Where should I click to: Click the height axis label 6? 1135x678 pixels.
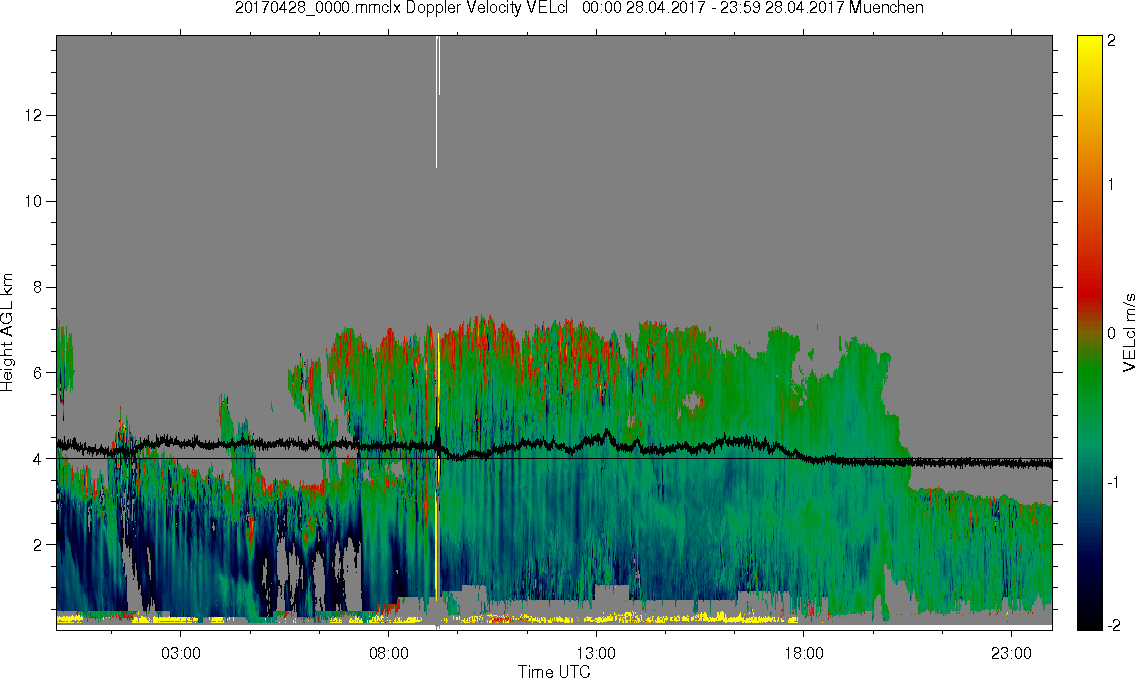[38, 373]
